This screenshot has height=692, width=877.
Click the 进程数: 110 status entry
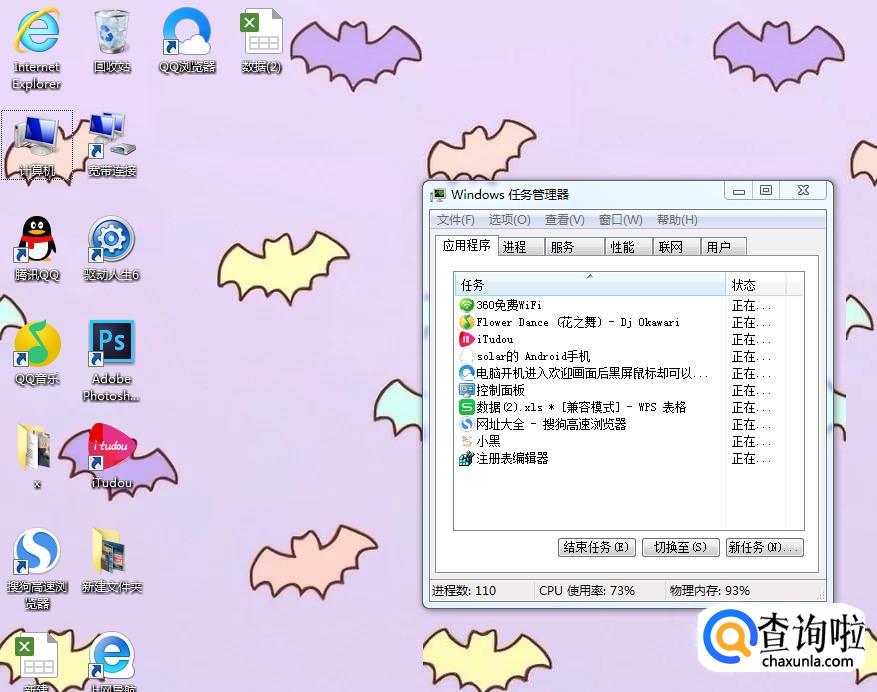464,590
